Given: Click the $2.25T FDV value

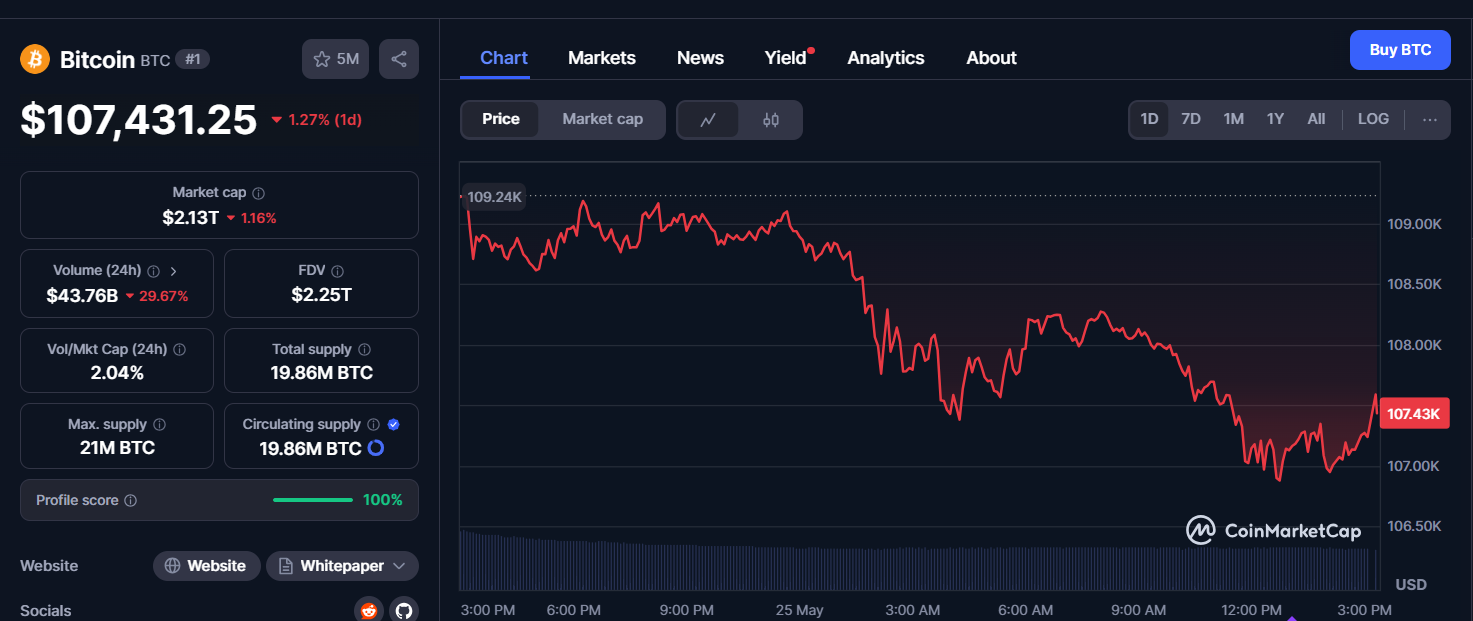Looking at the screenshot, I should tap(321, 295).
